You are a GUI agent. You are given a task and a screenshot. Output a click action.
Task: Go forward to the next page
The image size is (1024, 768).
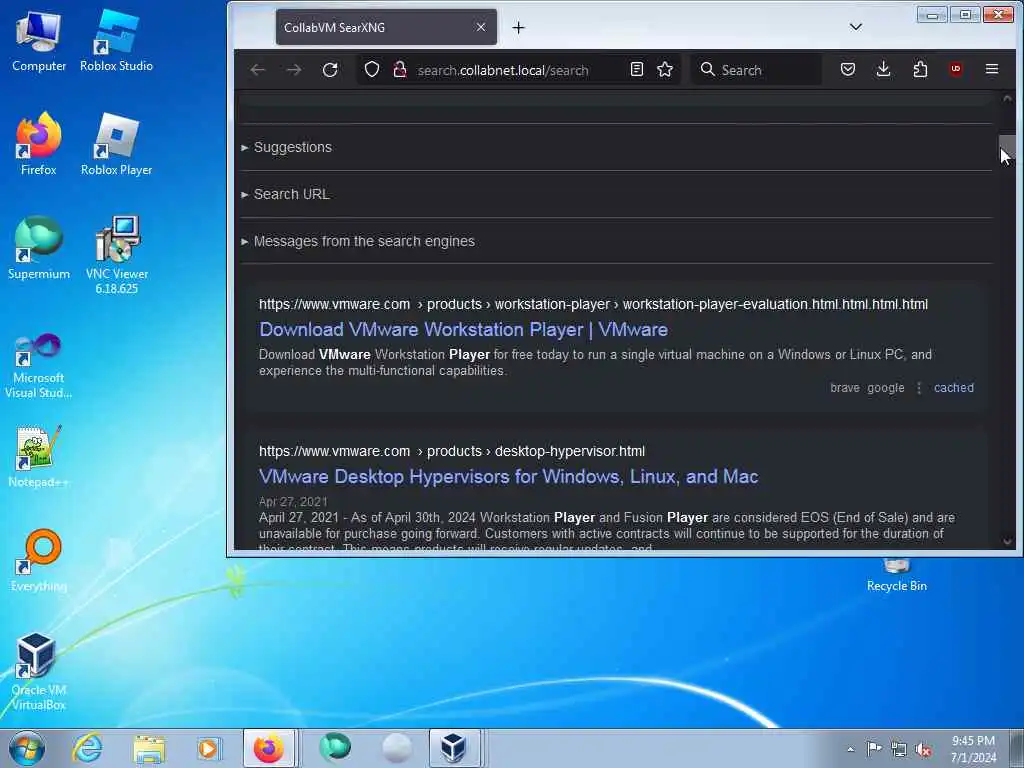[x=294, y=70]
